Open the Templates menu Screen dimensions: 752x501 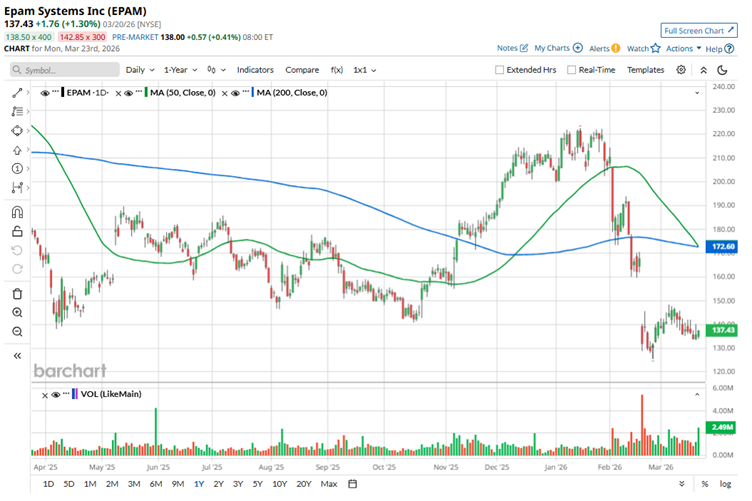coord(646,70)
